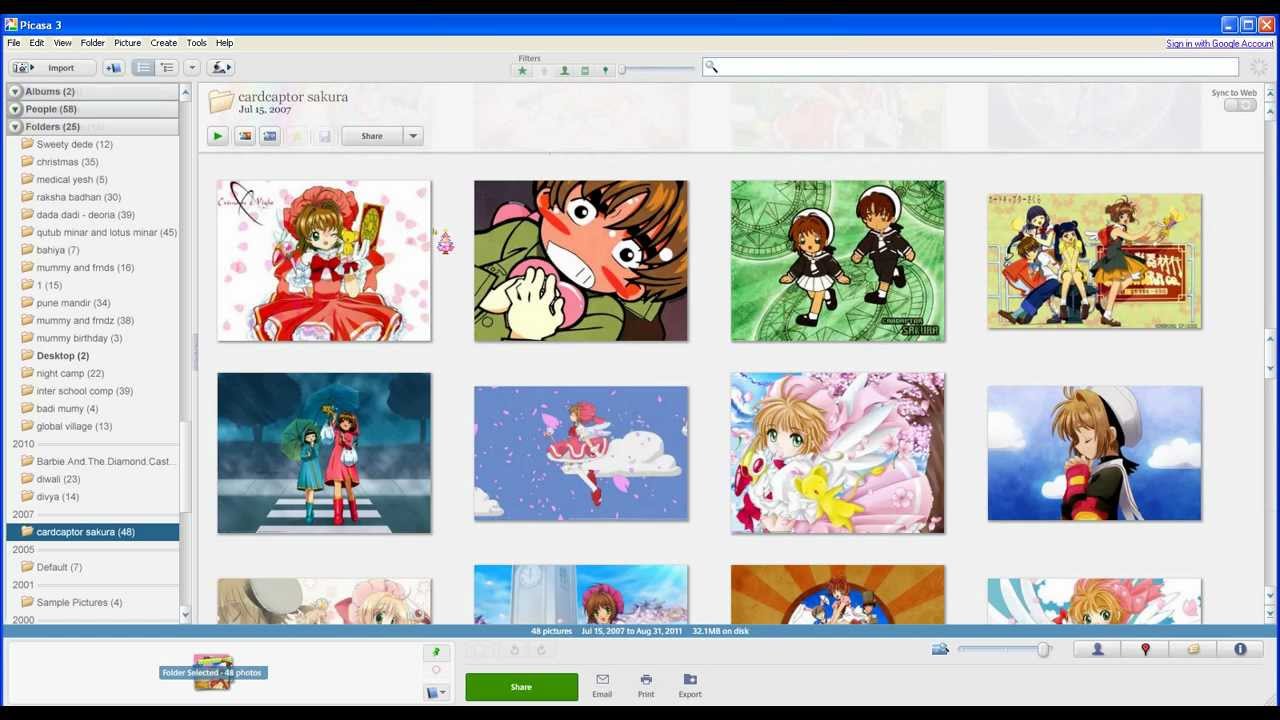Play fullscreen slideshow of cardcaptor sakura
Screen dimensions: 1280x720
(x=218, y=136)
